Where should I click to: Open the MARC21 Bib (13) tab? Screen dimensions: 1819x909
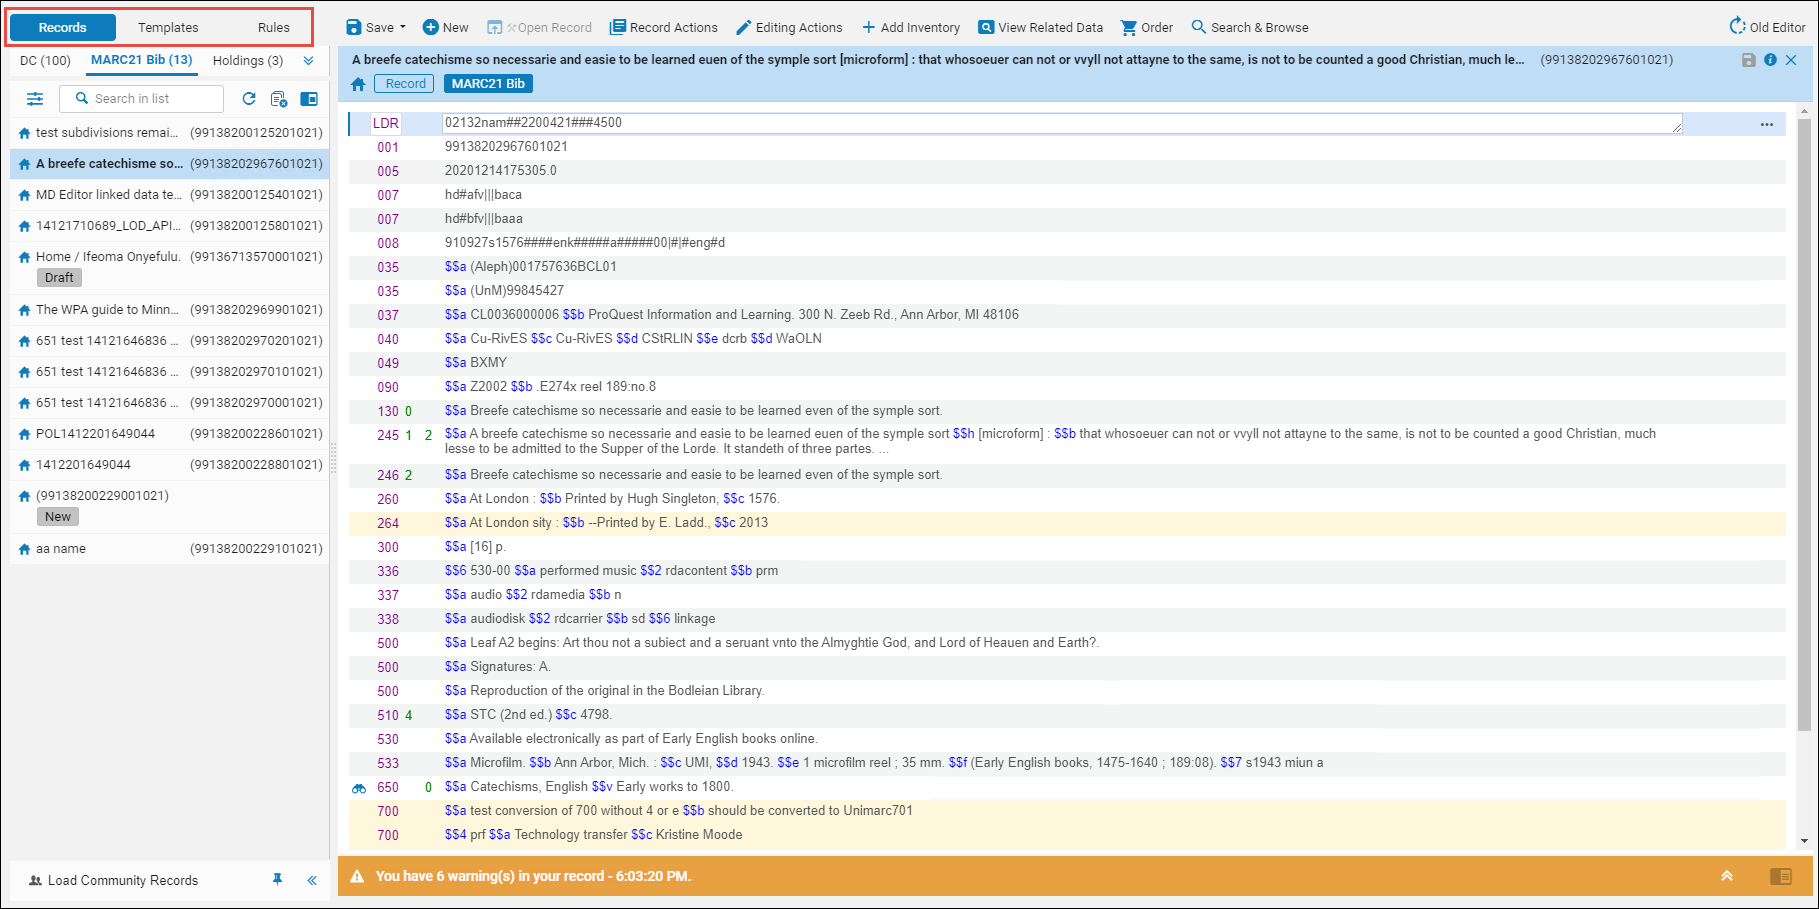[x=141, y=61]
